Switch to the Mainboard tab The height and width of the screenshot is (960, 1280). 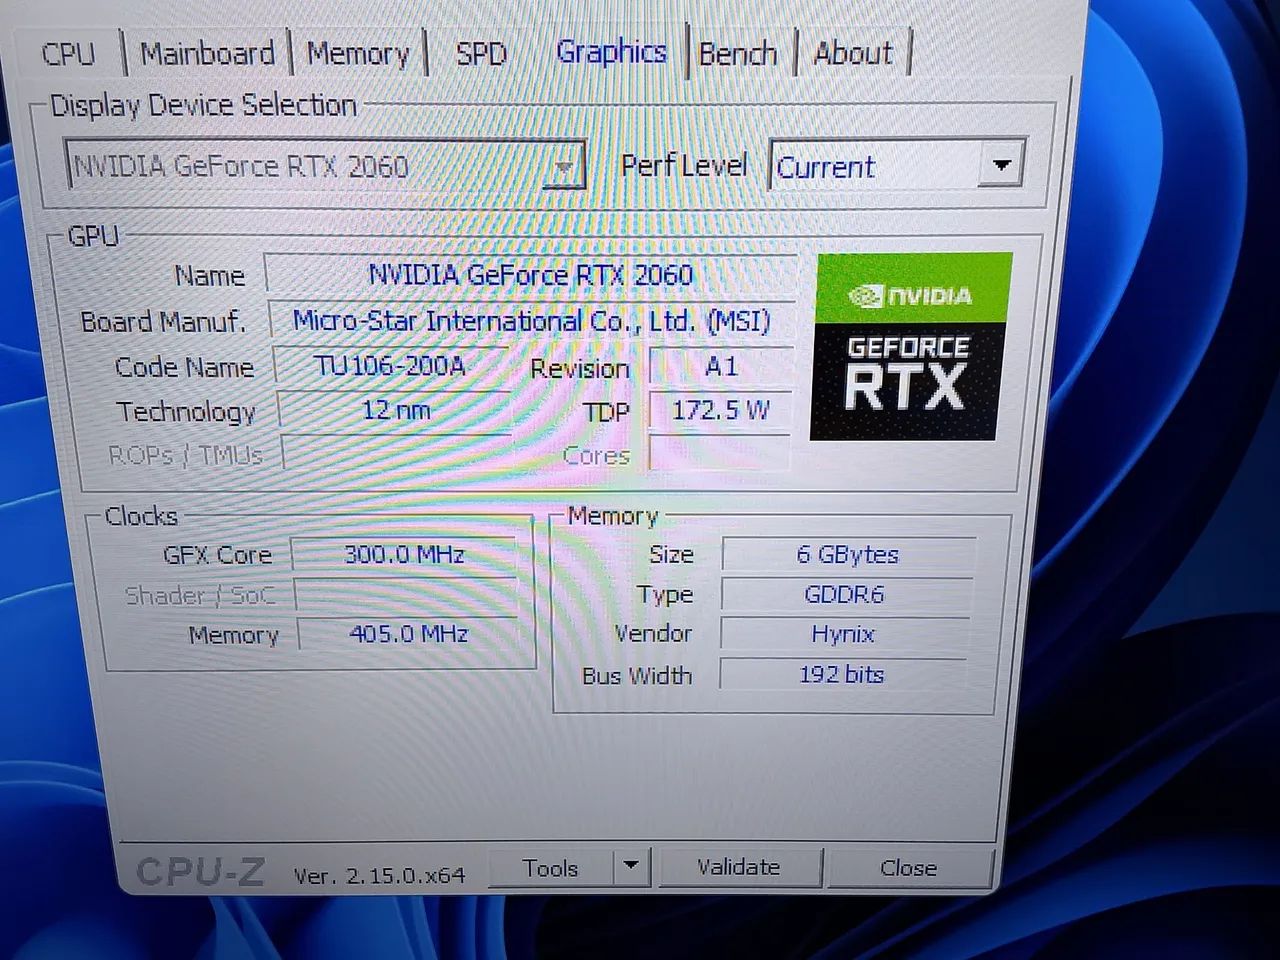(x=205, y=53)
